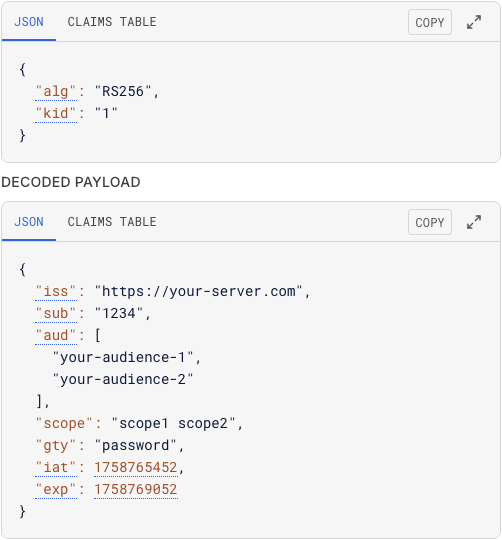This screenshot has width=502, height=540.
Task: Click the underlined "alg" claim key
Action: point(56,92)
